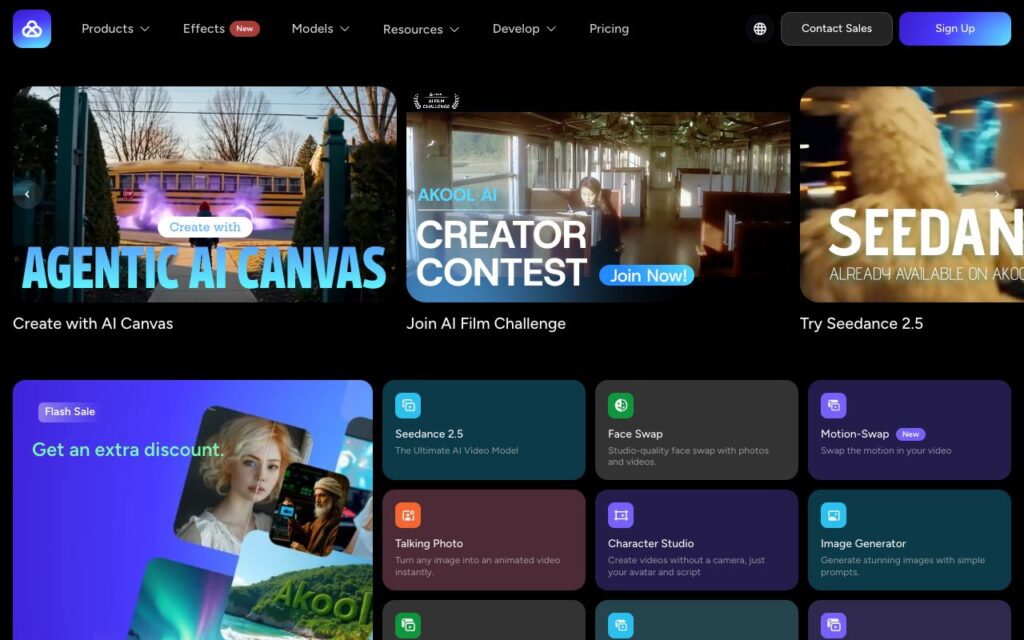Expand the Develop dropdown menu
1024x640 pixels.
(524, 29)
